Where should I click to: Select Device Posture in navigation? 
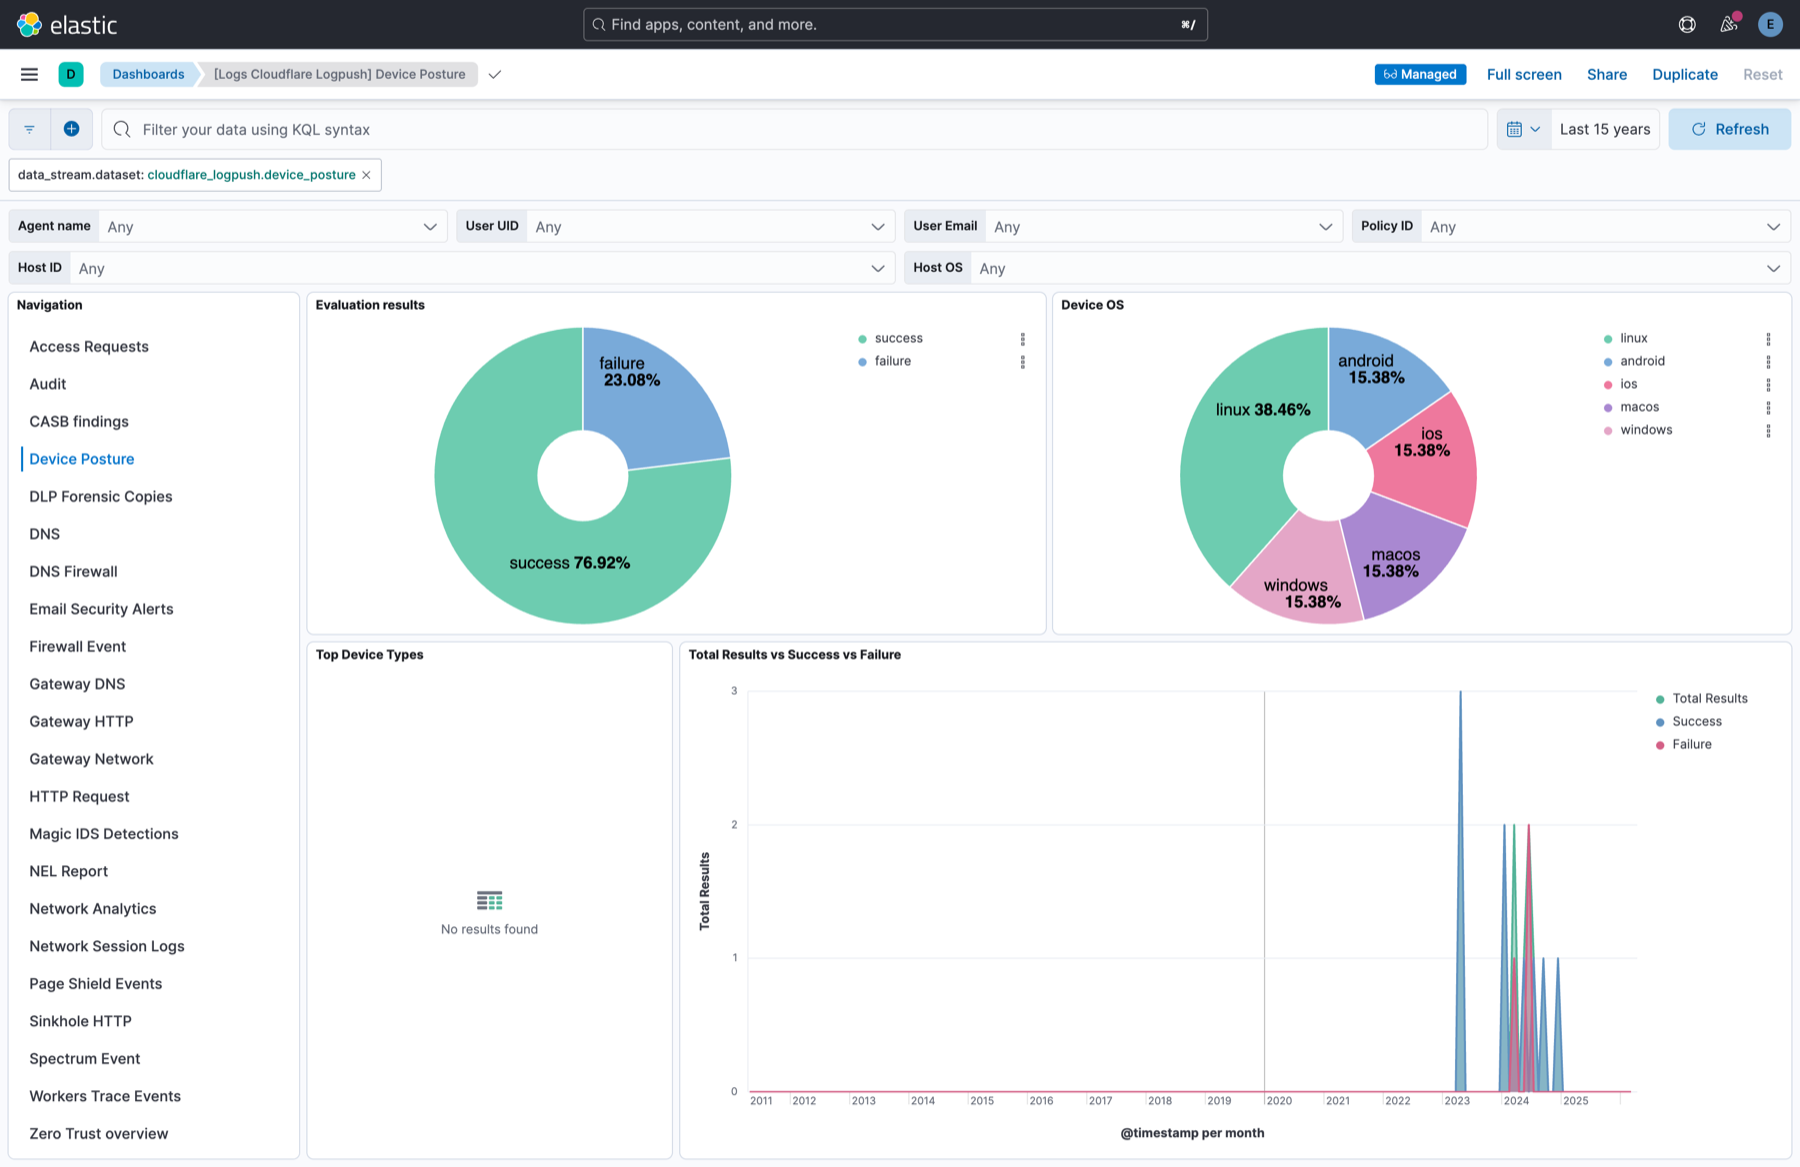(x=82, y=459)
